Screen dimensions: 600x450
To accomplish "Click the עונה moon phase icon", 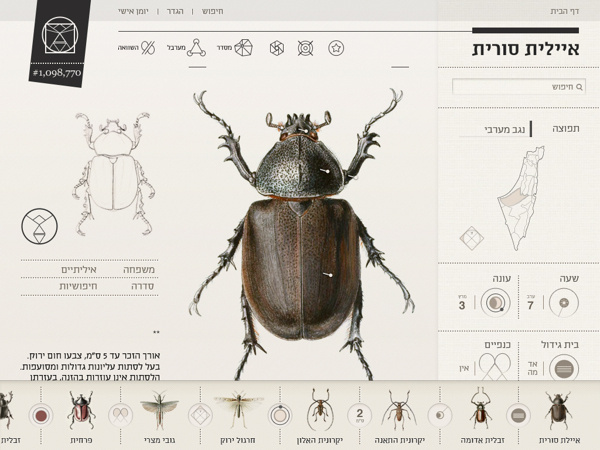I will point(496,303).
